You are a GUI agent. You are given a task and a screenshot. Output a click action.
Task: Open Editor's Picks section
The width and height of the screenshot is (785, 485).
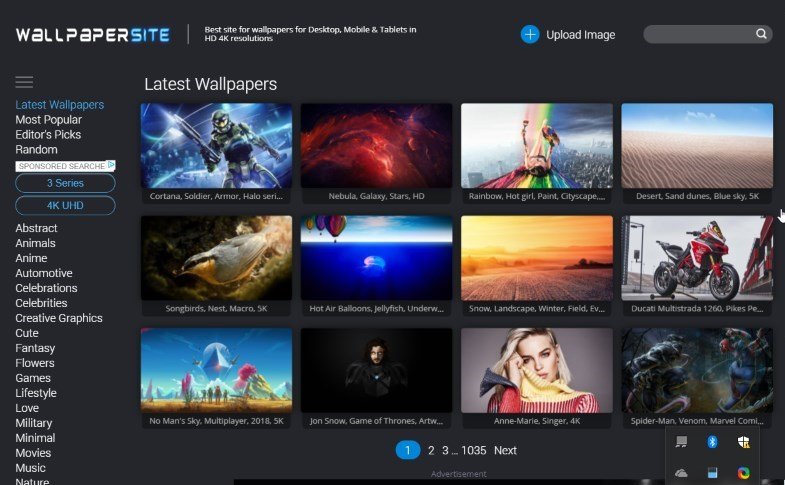[x=48, y=135]
